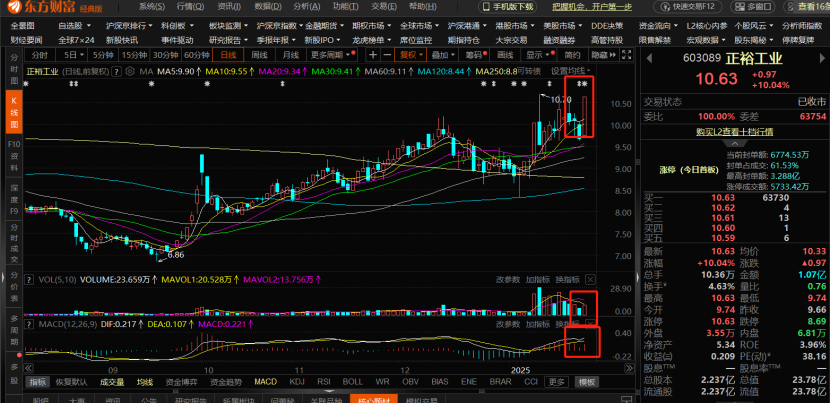
Task: Open 快速交易F12 quick trade
Action: (688, 7)
